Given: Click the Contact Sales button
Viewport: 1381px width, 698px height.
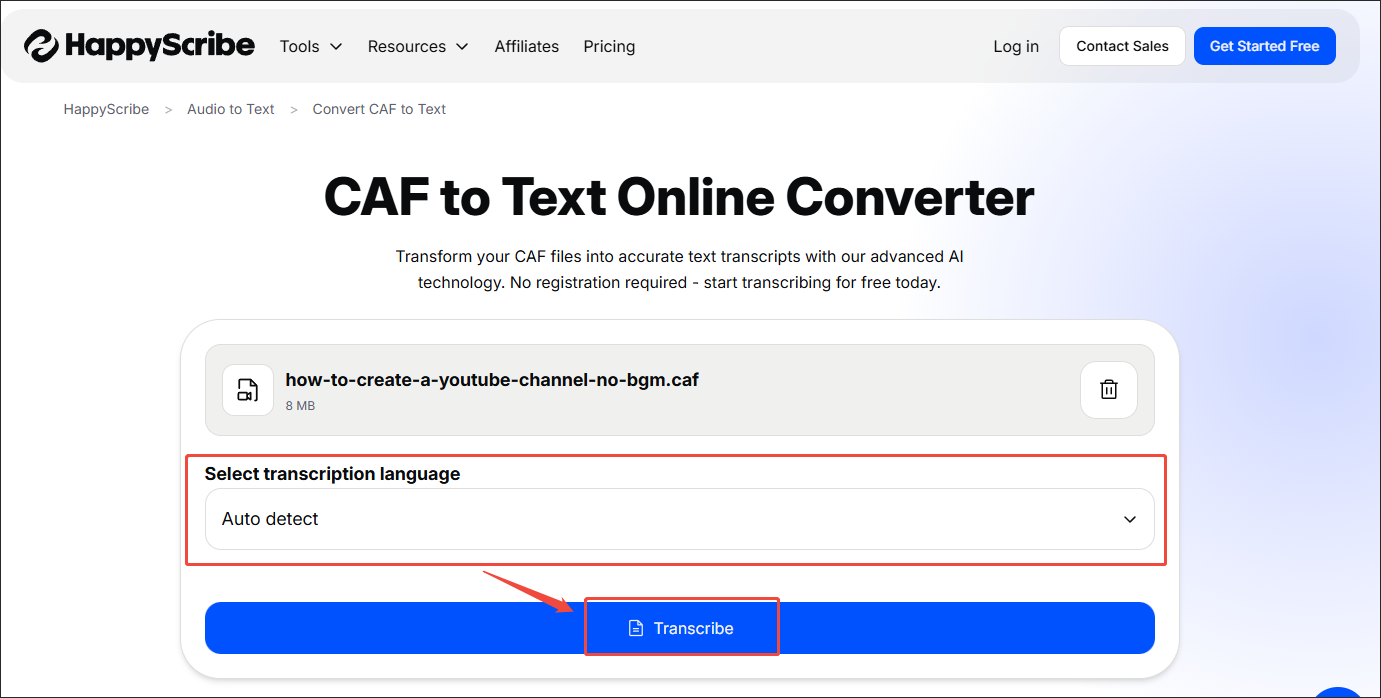Looking at the screenshot, I should (1122, 46).
